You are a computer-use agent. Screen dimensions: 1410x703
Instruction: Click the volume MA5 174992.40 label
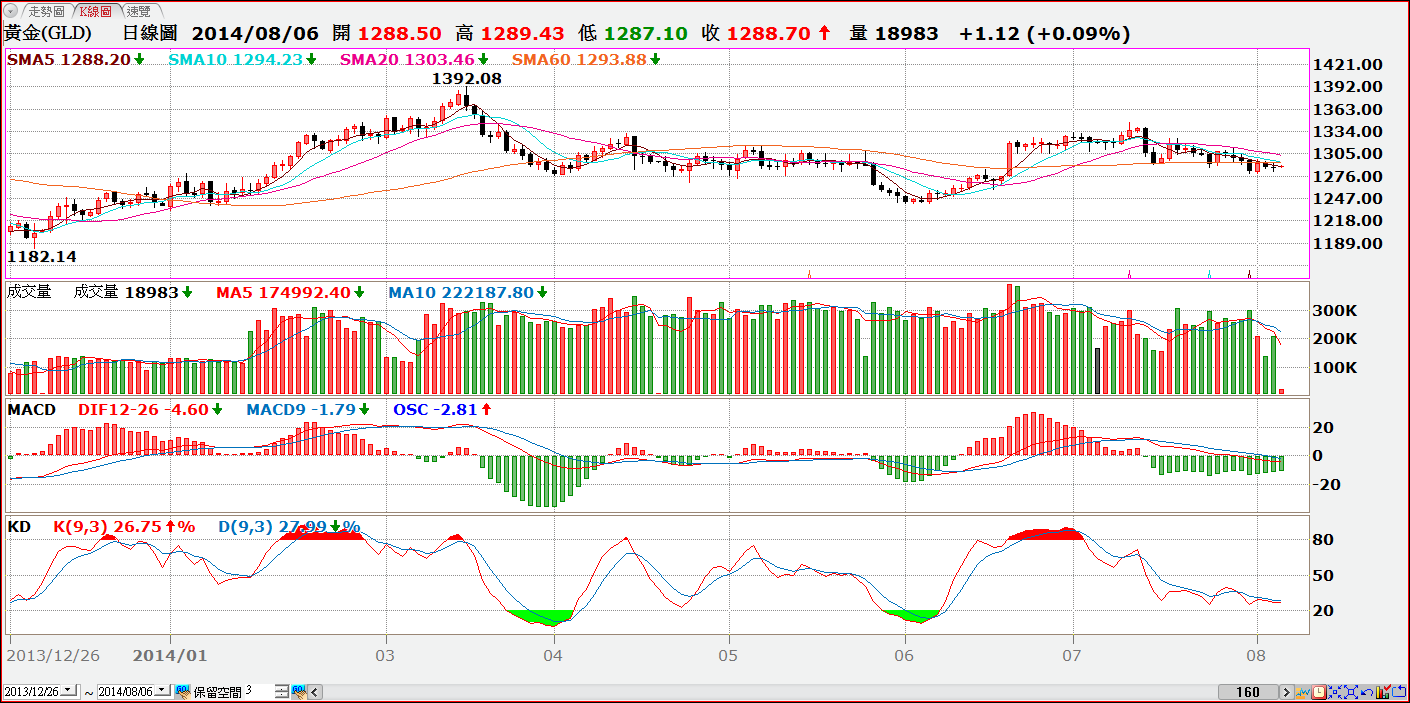[x=284, y=292]
